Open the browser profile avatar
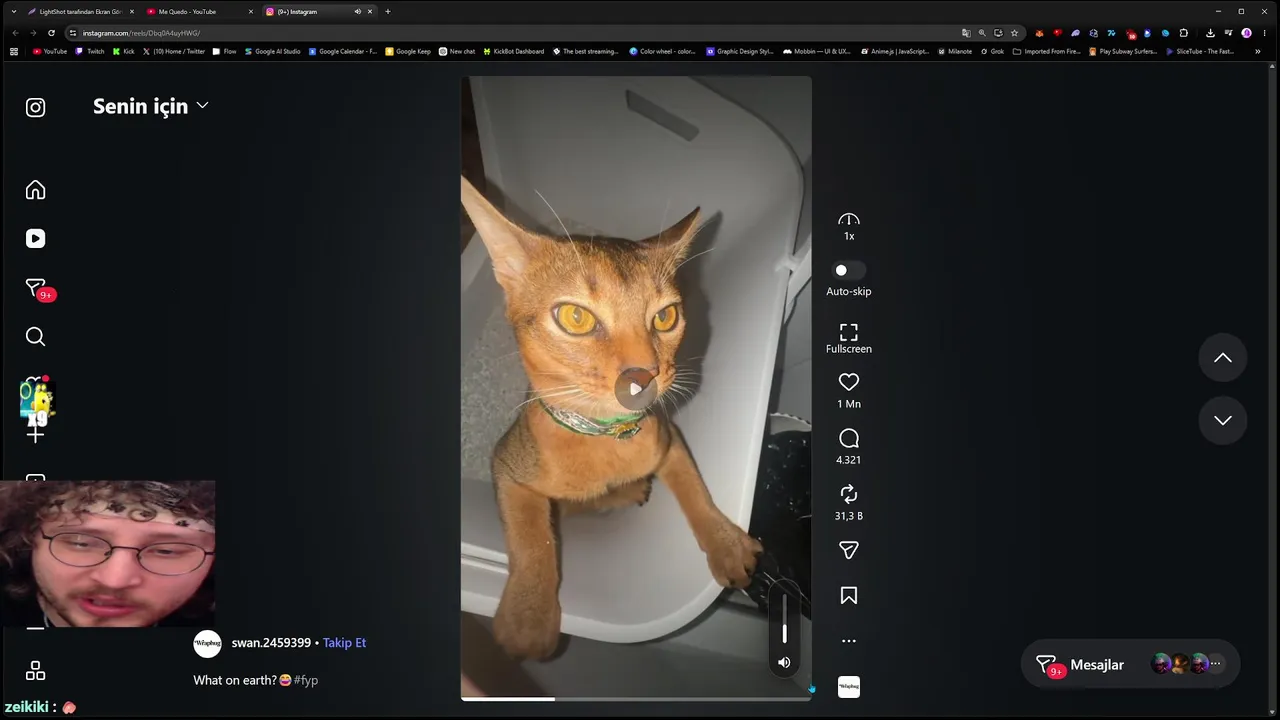The width and height of the screenshot is (1280, 720). (1246, 33)
